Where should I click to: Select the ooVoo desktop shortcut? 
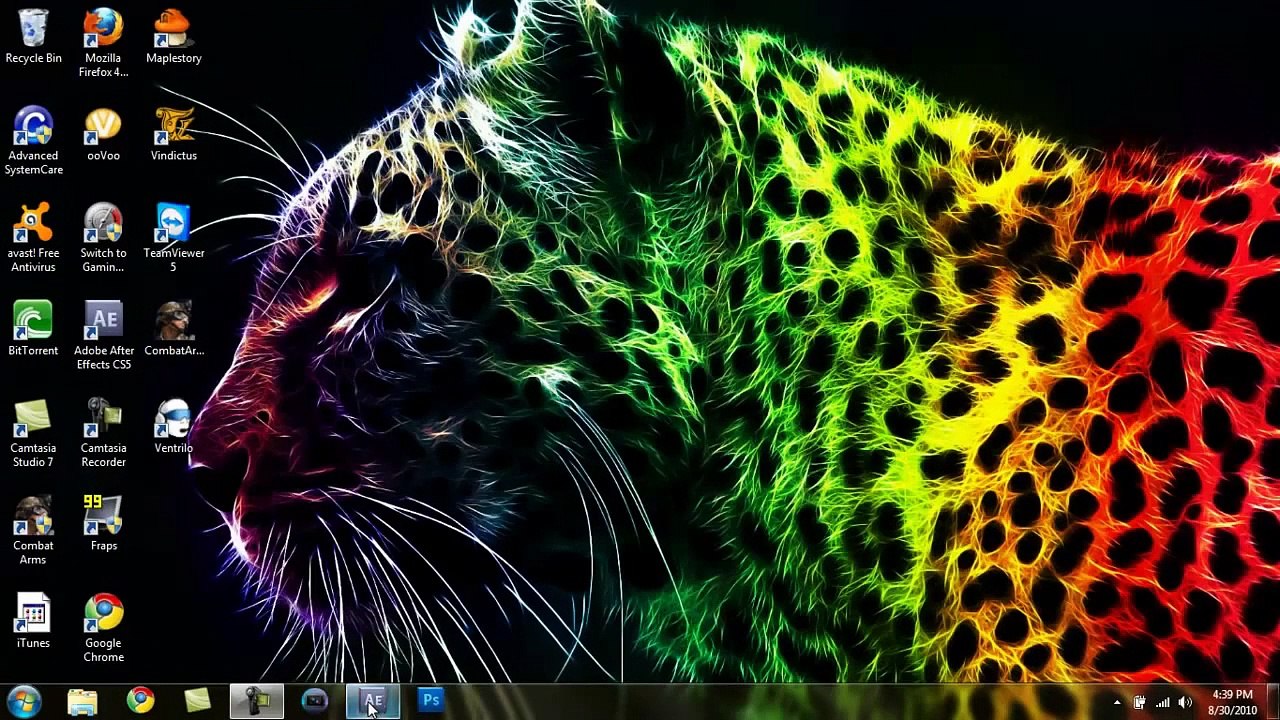pos(103,134)
